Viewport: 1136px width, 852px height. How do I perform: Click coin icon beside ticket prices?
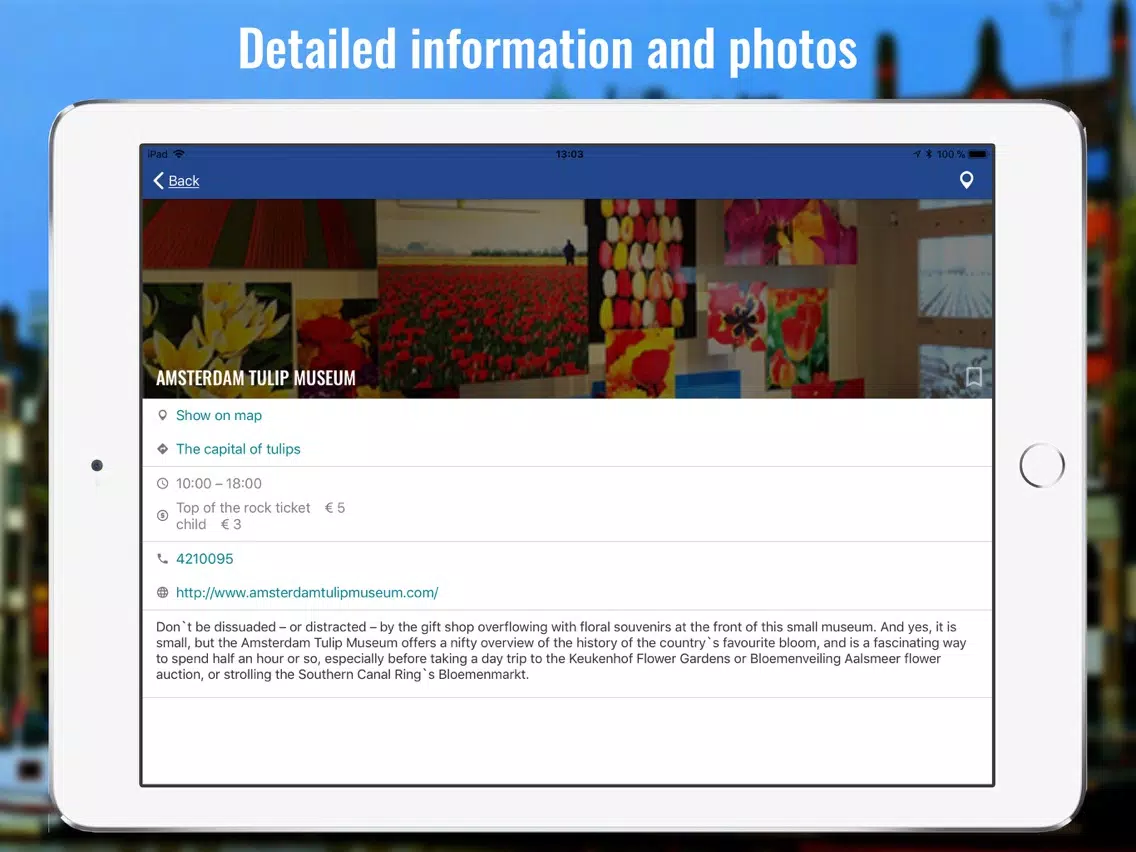pos(162,515)
